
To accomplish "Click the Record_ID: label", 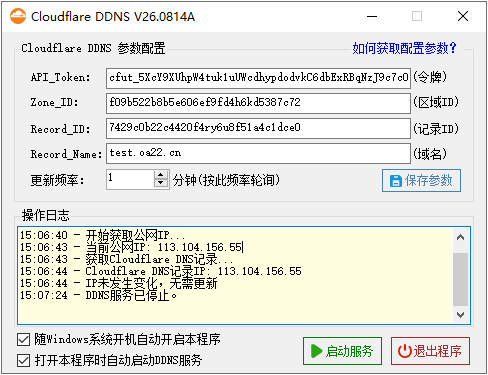I will coord(60,129).
